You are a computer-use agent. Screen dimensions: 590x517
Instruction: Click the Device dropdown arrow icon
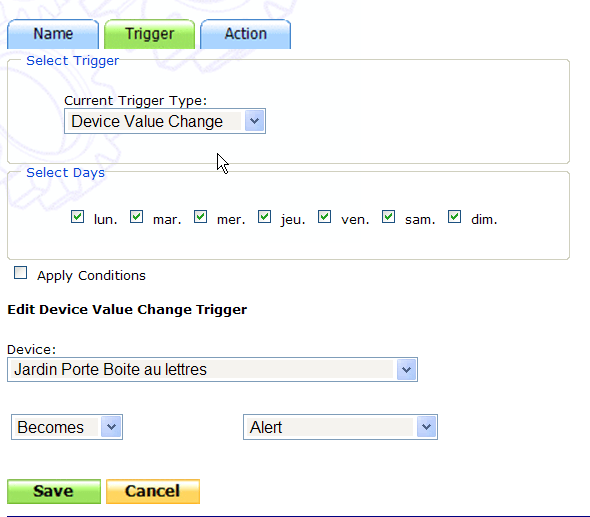[406, 370]
